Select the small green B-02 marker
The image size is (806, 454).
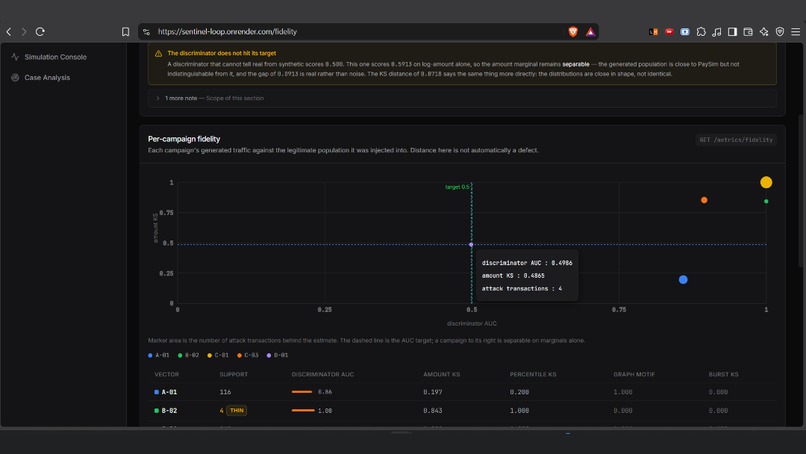[x=766, y=202]
